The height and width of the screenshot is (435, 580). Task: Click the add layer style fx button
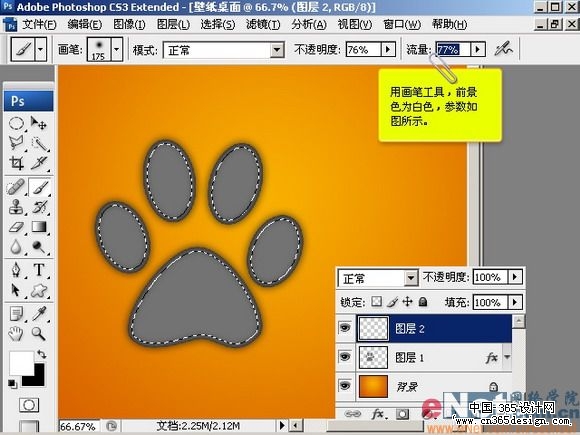click(378, 414)
